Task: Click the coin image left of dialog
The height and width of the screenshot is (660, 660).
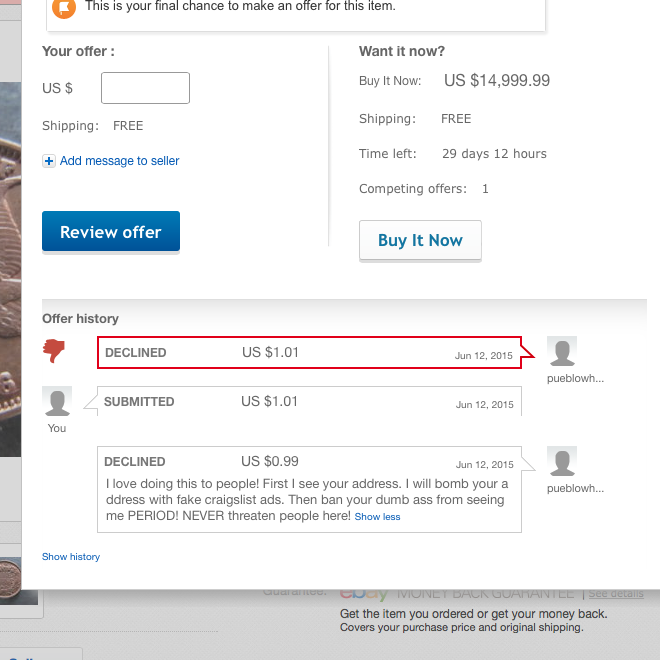Action: [x=11, y=269]
